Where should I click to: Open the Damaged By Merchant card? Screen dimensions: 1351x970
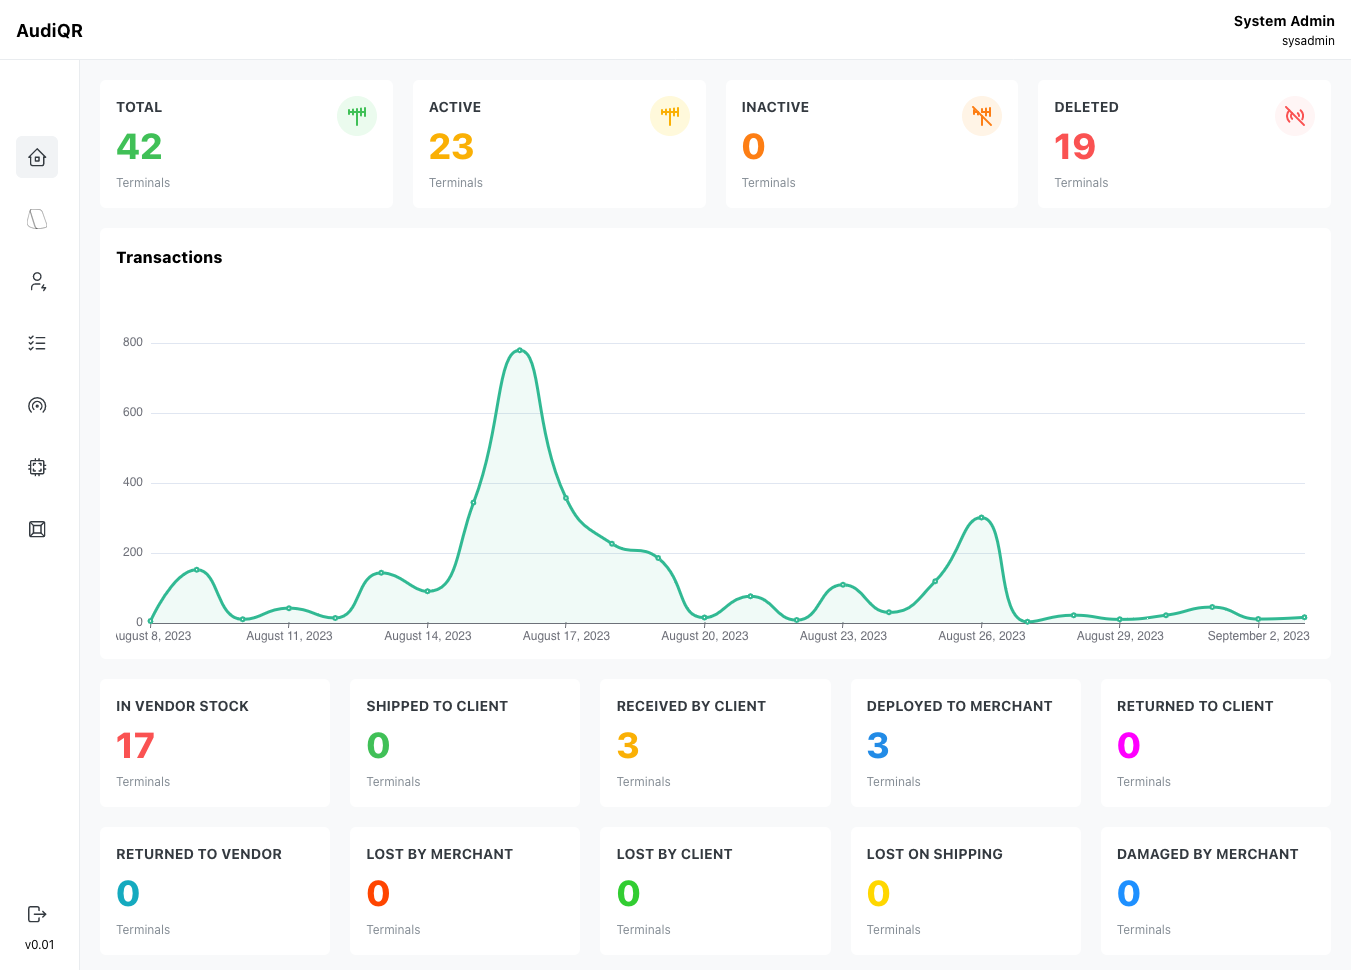click(1216, 891)
